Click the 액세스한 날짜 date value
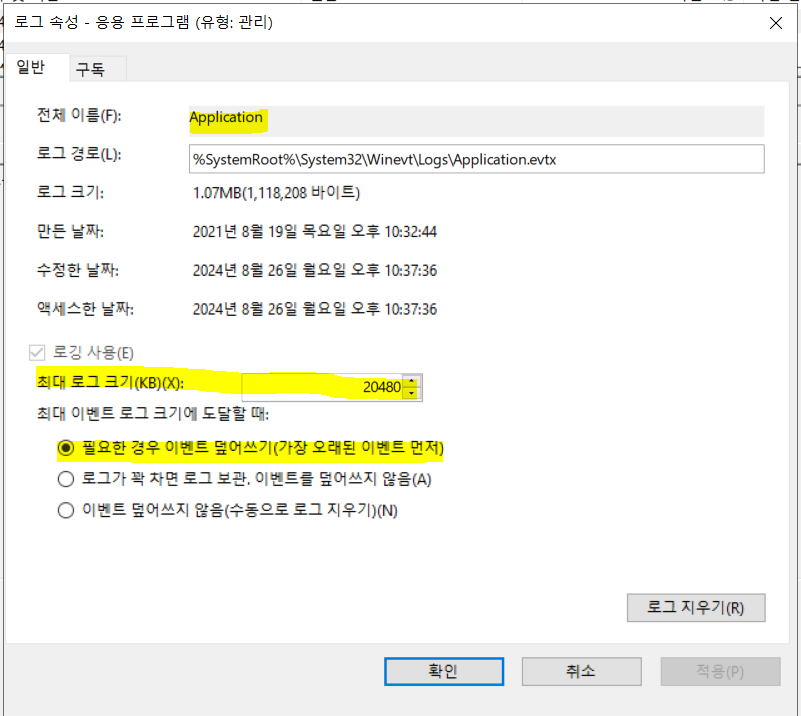This screenshot has width=801, height=716. [x=315, y=309]
